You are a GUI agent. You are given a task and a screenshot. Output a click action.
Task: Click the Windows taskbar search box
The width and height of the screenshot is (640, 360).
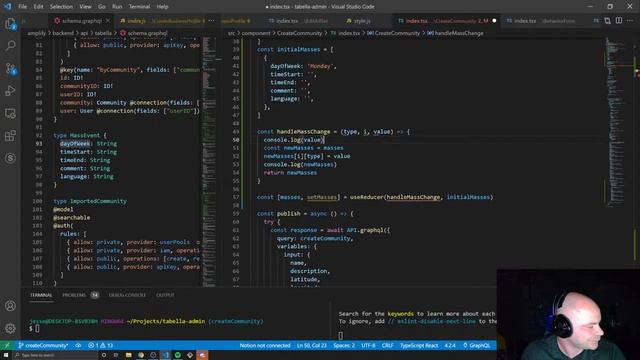(55, 355)
